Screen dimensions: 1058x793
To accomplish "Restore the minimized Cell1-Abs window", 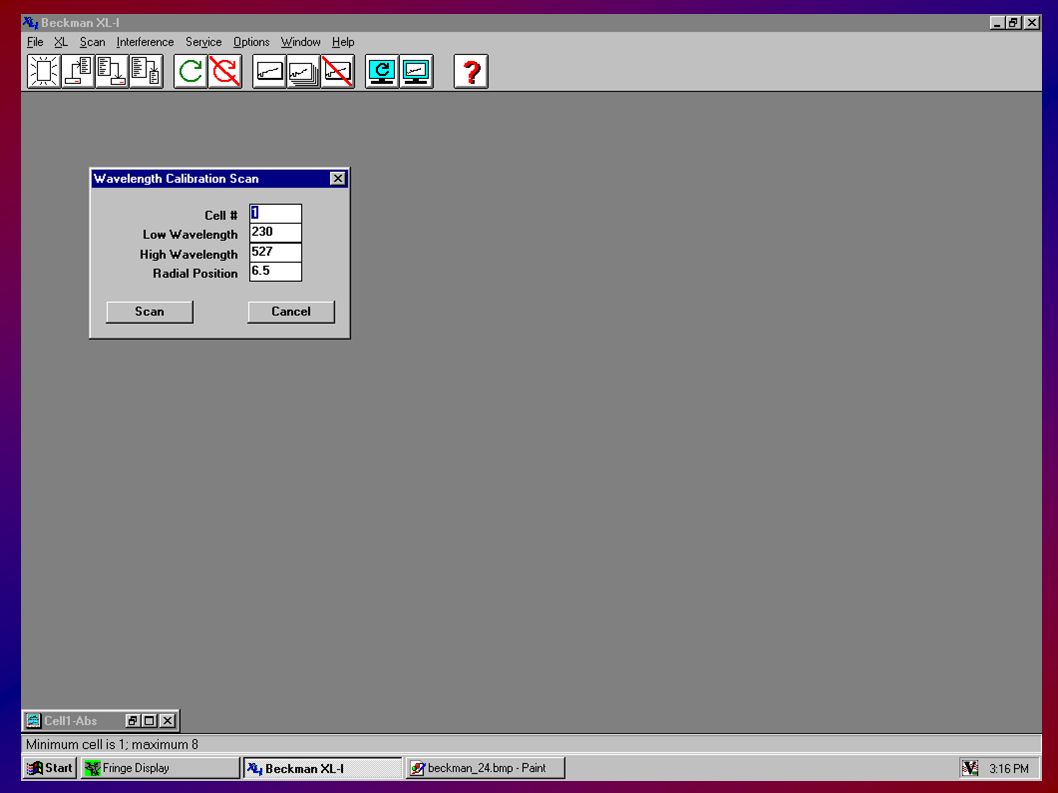I will point(132,721).
